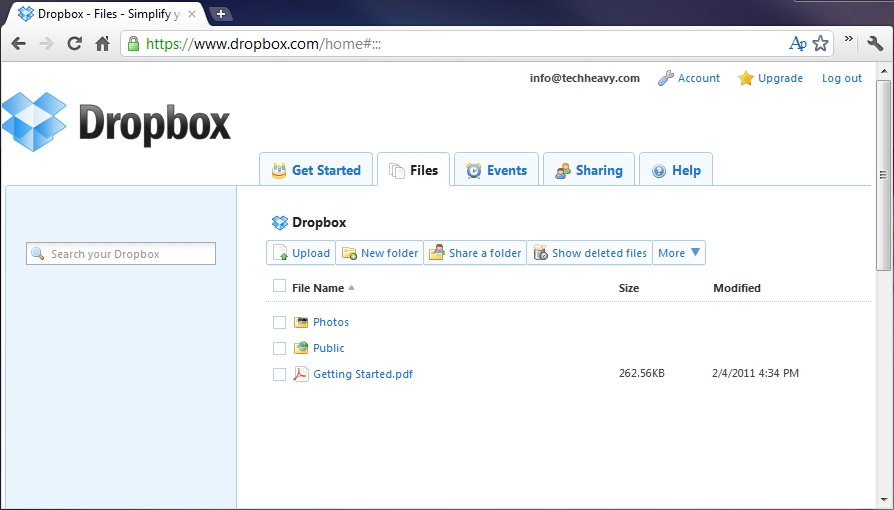Open the Events tab
The width and height of the screenshot is (894, 510).
tap(496, 169)
